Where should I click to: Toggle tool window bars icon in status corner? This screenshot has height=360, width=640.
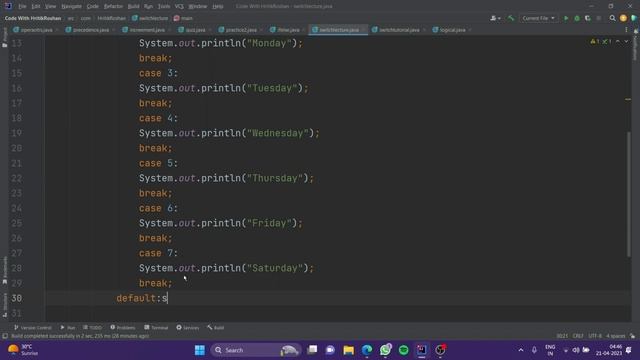pos(5,336)
